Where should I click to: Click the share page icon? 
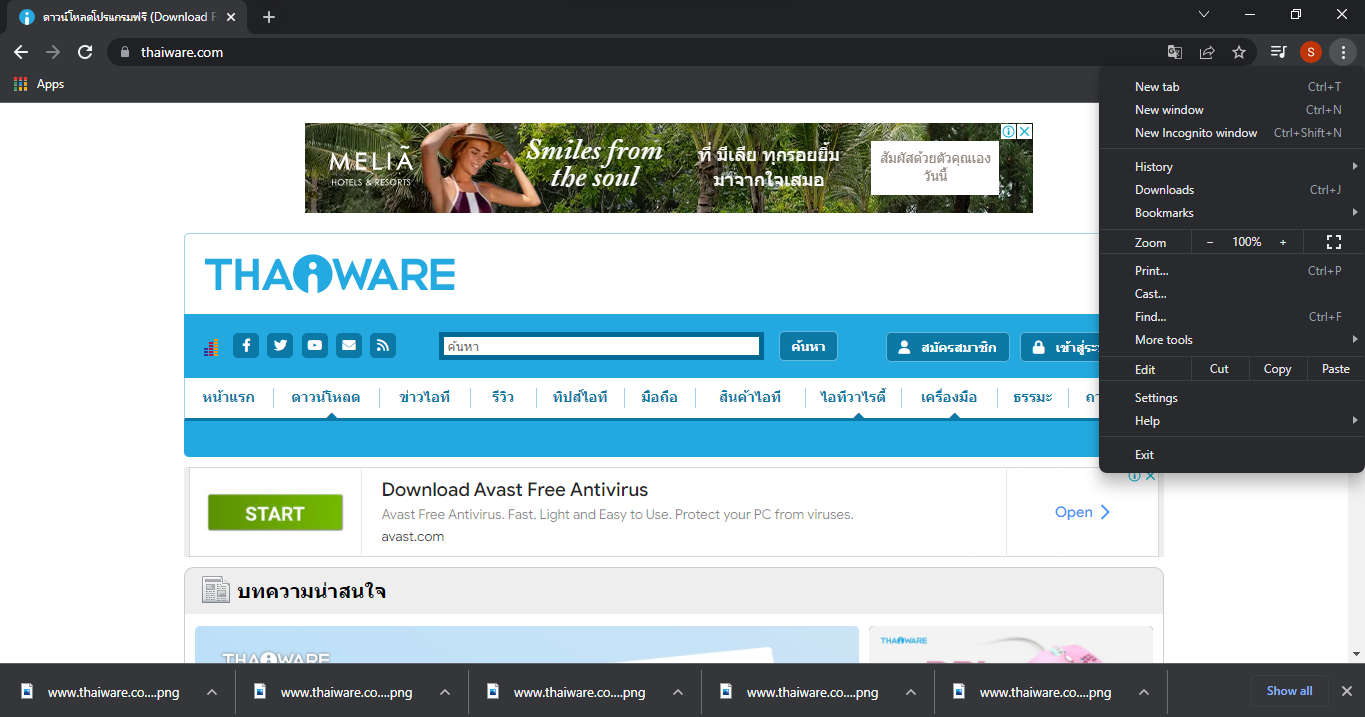pos(1207,52)
